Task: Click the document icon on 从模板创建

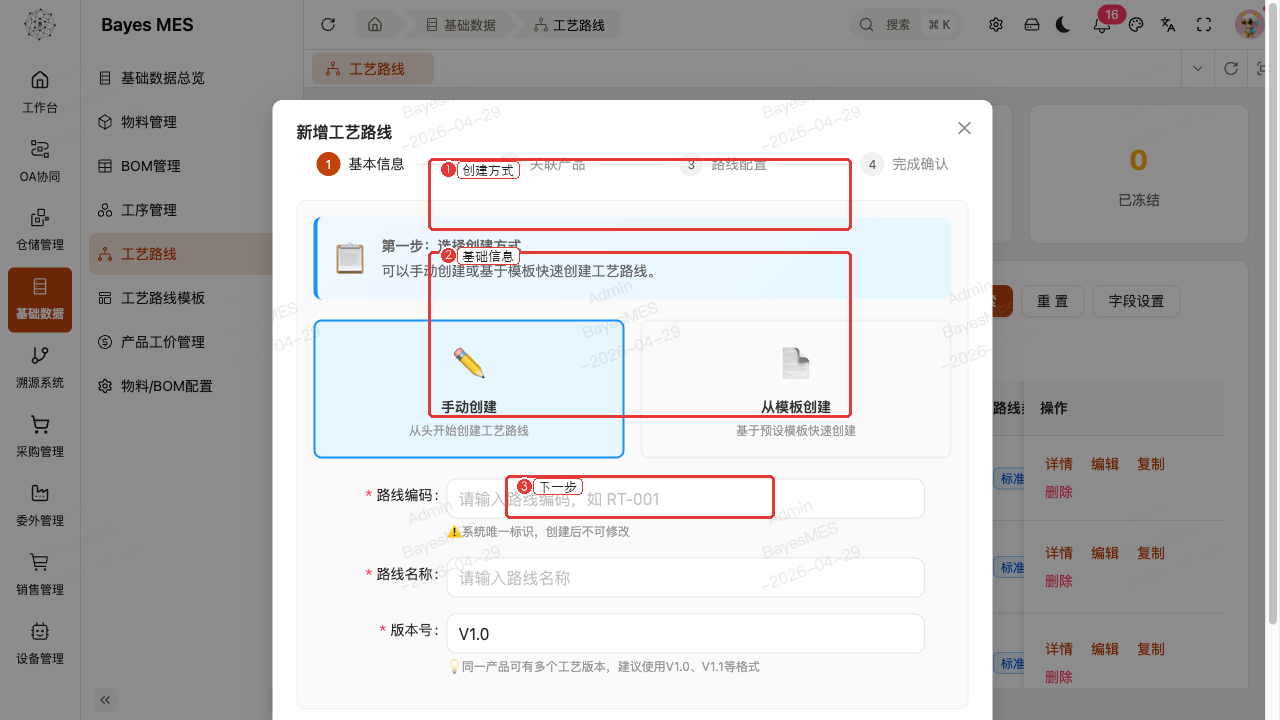Action: click(796, 363)
